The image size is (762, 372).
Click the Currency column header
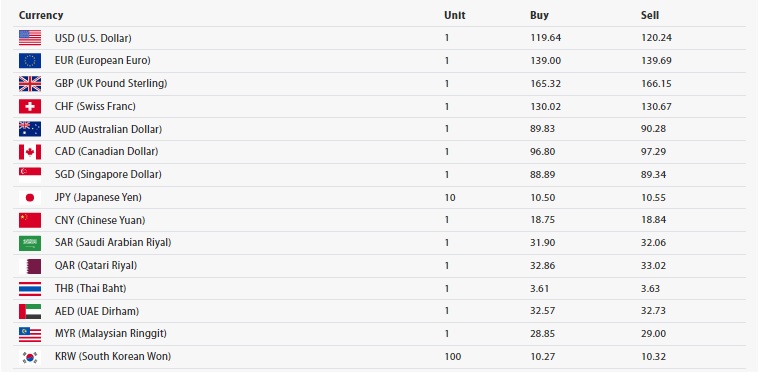click(41, 15)
